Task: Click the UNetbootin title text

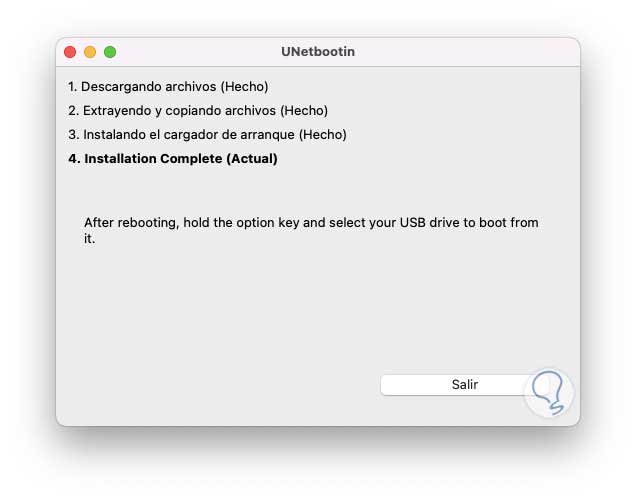Action: tap(318, 52)
